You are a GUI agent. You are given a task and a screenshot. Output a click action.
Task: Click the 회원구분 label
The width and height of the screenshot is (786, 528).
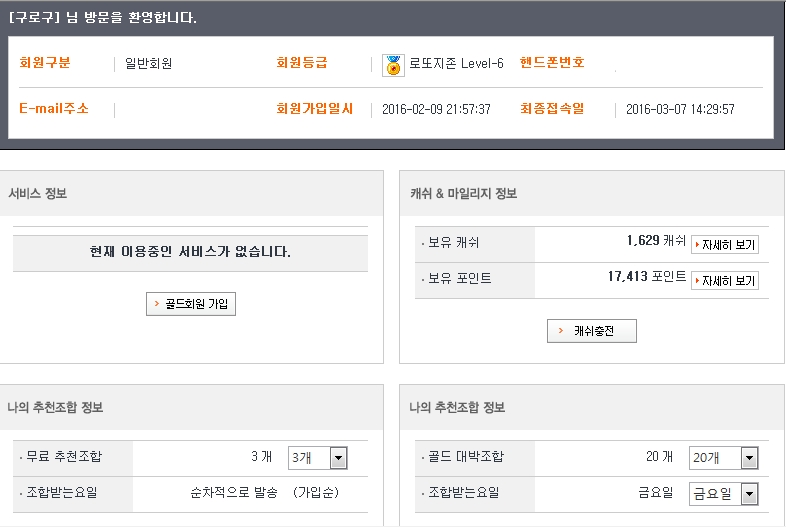click(x=45, y=63)
